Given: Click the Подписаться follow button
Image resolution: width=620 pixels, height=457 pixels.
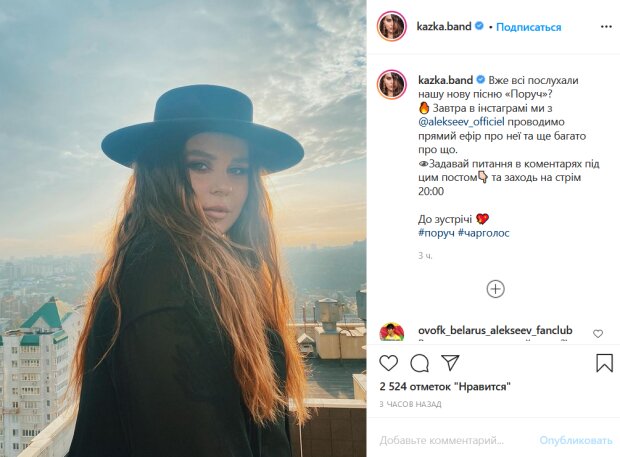Looking at the screenshot, I should pyautogui.click(x=529, y=27).
